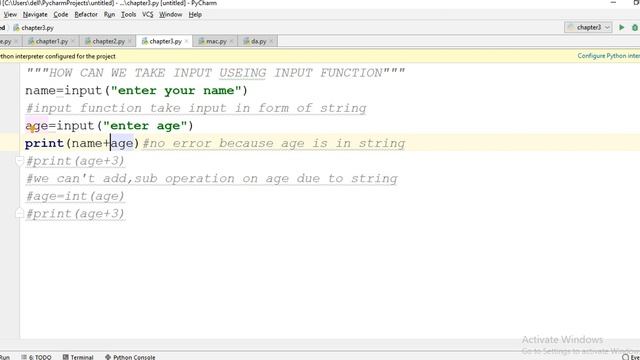
Task: Minimize the PyCharm window
Action: coord(613,3)
